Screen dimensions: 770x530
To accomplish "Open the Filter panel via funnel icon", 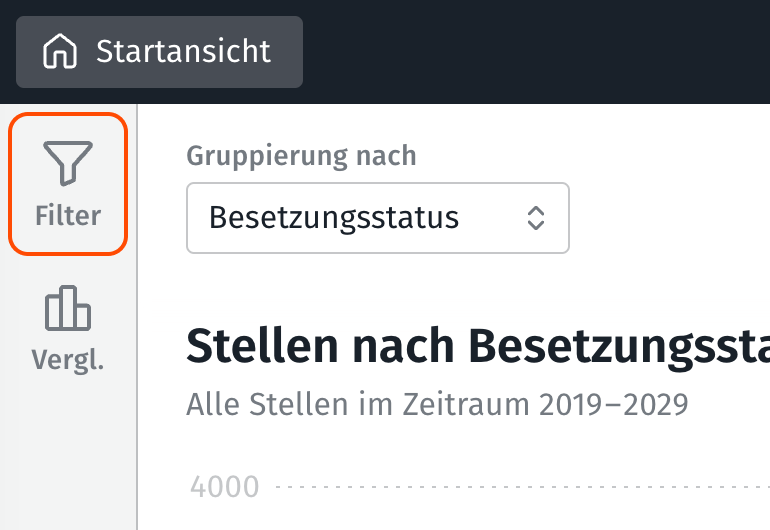I will pyautogui.click(x=68, y=162).
